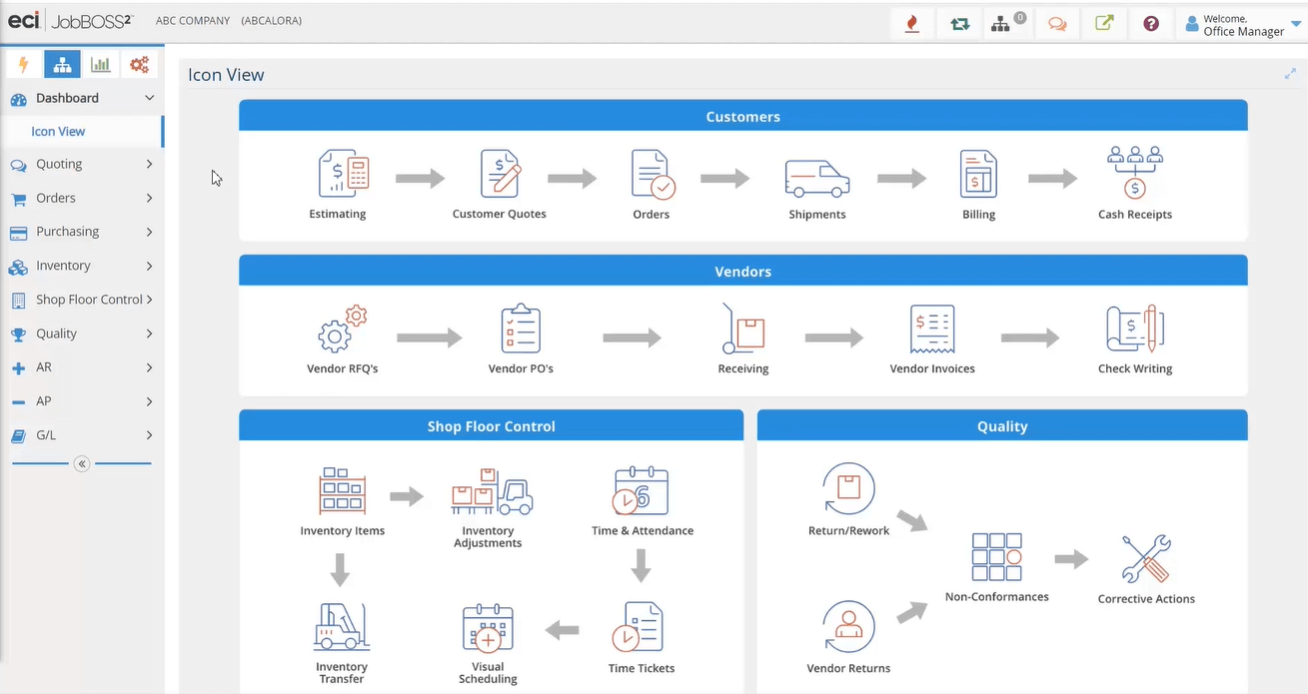Open the Estimating icon
Image resolution: width=1308 pixels, height=694 pixels.
tap(343, 174)
